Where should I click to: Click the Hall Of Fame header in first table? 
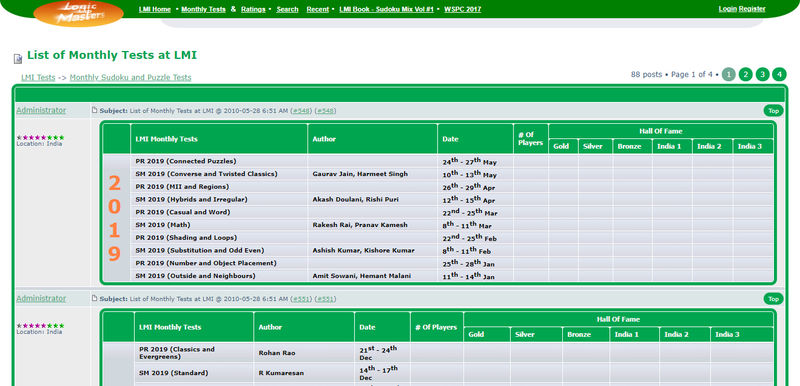click(660, 131)
